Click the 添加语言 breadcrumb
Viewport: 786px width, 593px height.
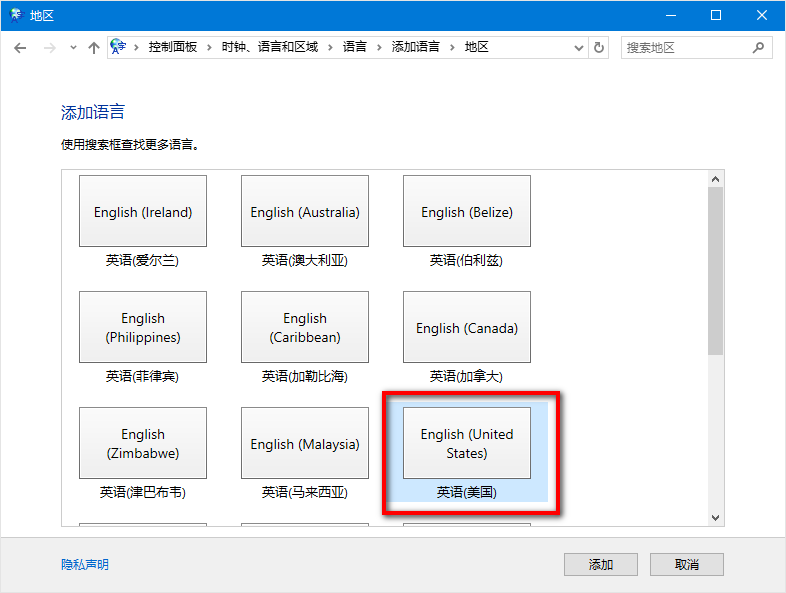pos(415,47)
